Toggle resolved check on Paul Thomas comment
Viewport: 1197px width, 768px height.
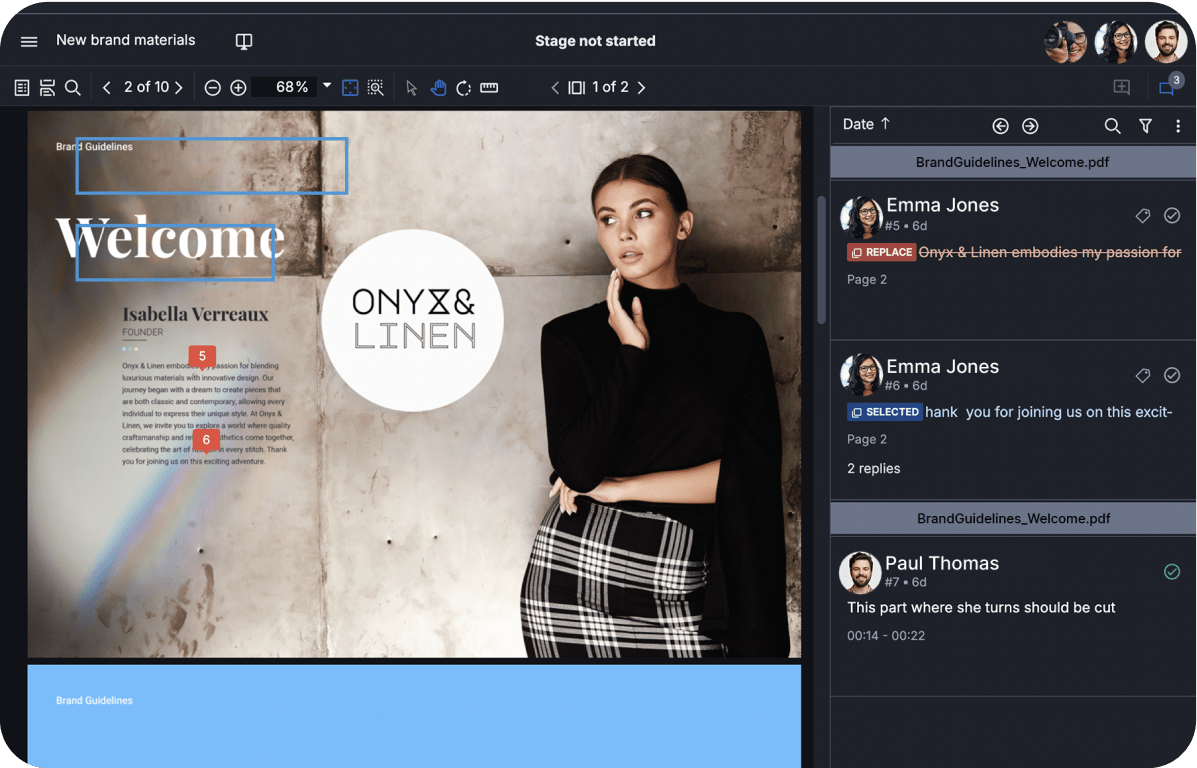(x=1172, y=572)
